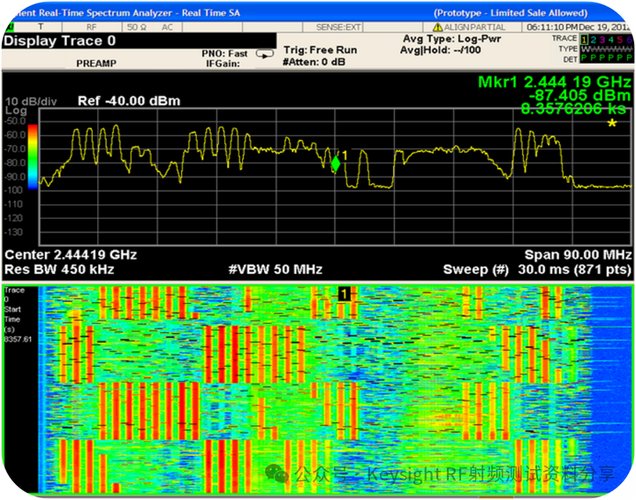This screenshot has height=500, width=636.
Task: Click the -50.0 y-axis label
Action: tap(15, 121)
